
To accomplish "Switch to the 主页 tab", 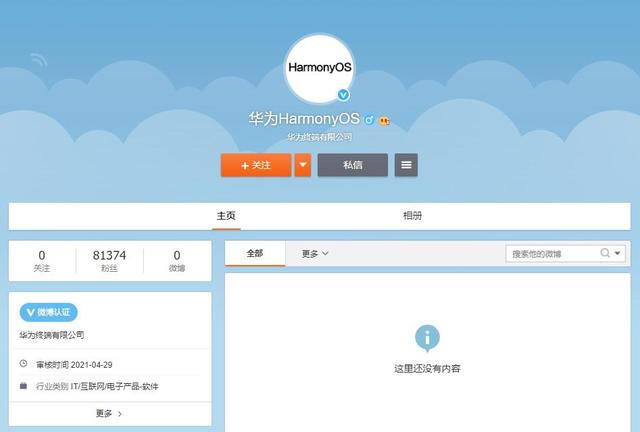I will tap(226, 216).
